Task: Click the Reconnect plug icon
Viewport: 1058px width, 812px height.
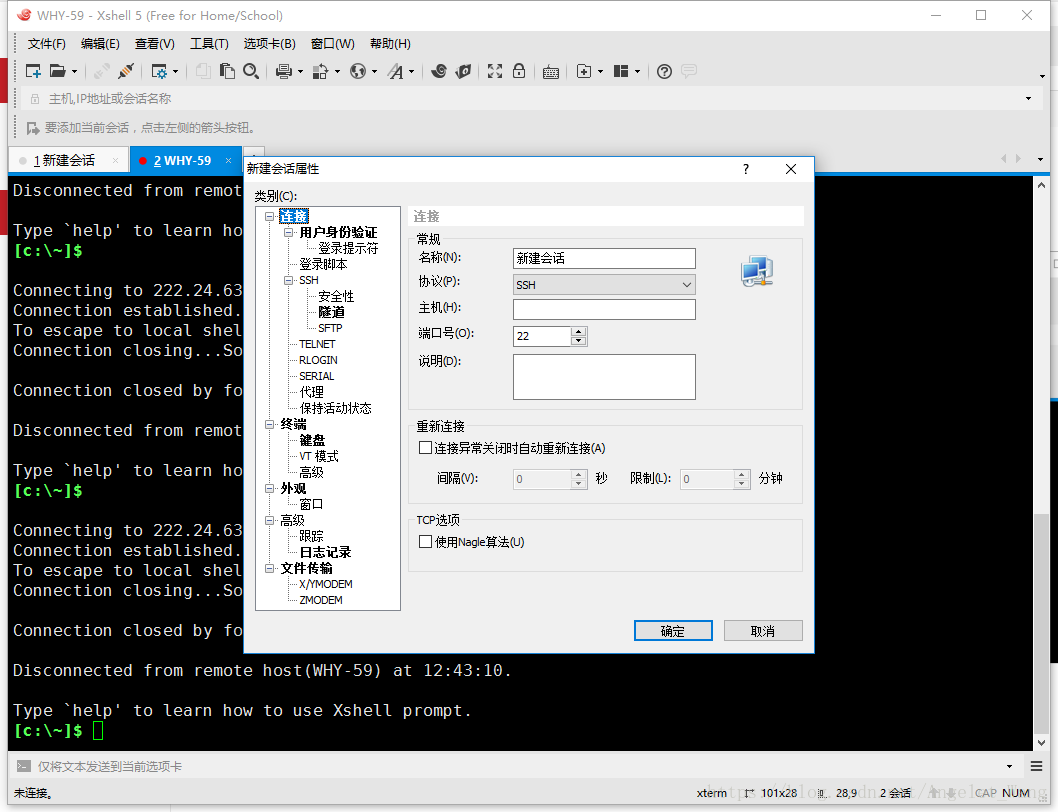Action: coord(126,71)
